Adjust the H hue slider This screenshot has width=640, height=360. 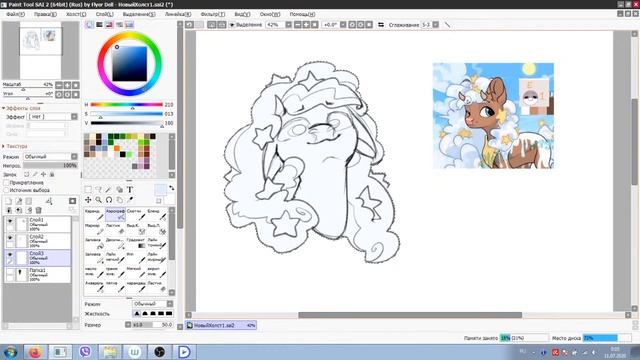127,105
